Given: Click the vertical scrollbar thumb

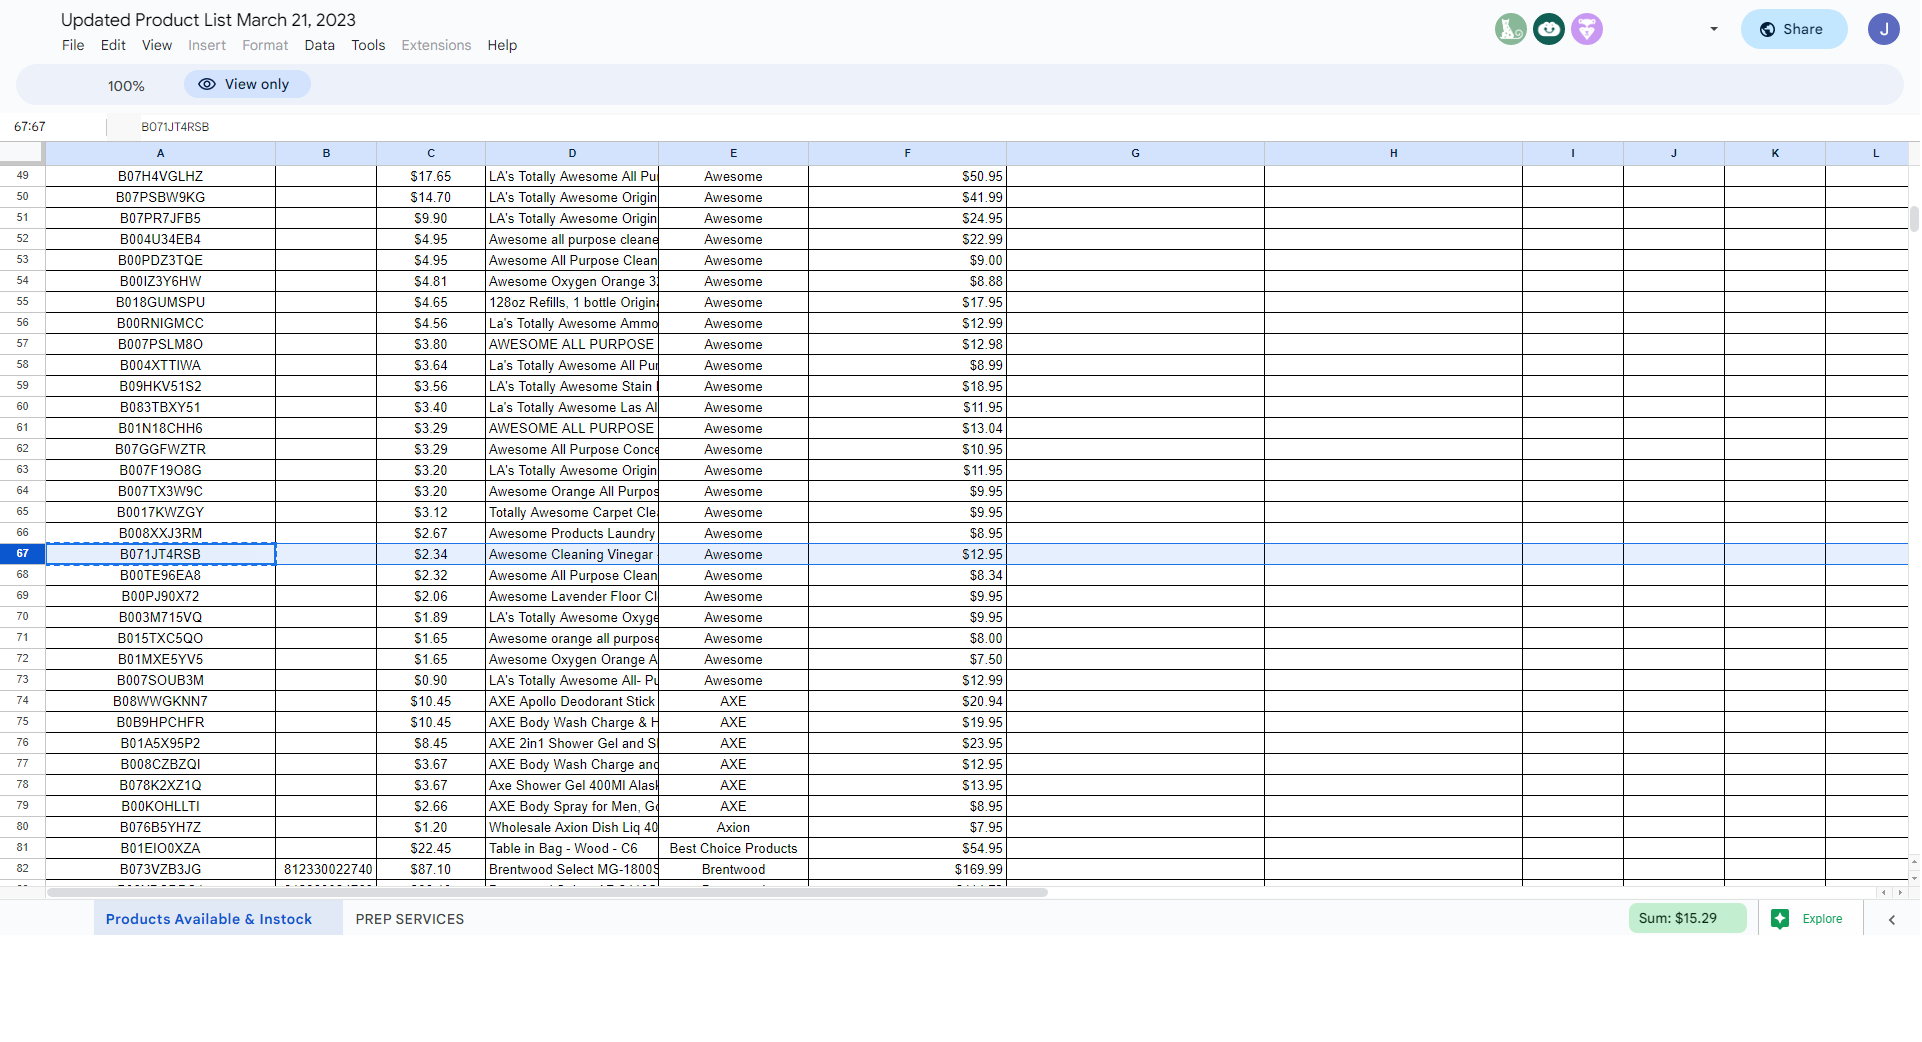Looking at the screenshot, I should [1914, 219].
